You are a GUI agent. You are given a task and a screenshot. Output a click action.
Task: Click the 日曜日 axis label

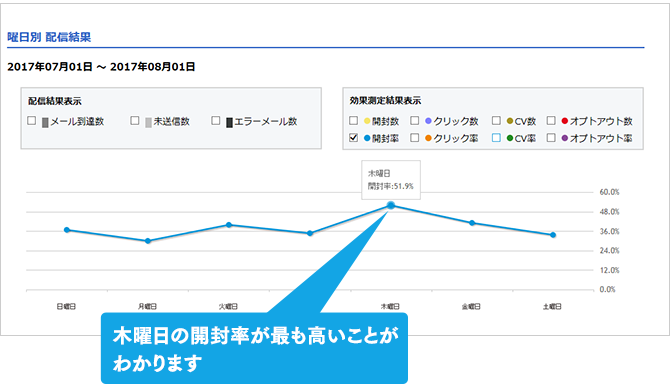66,306
